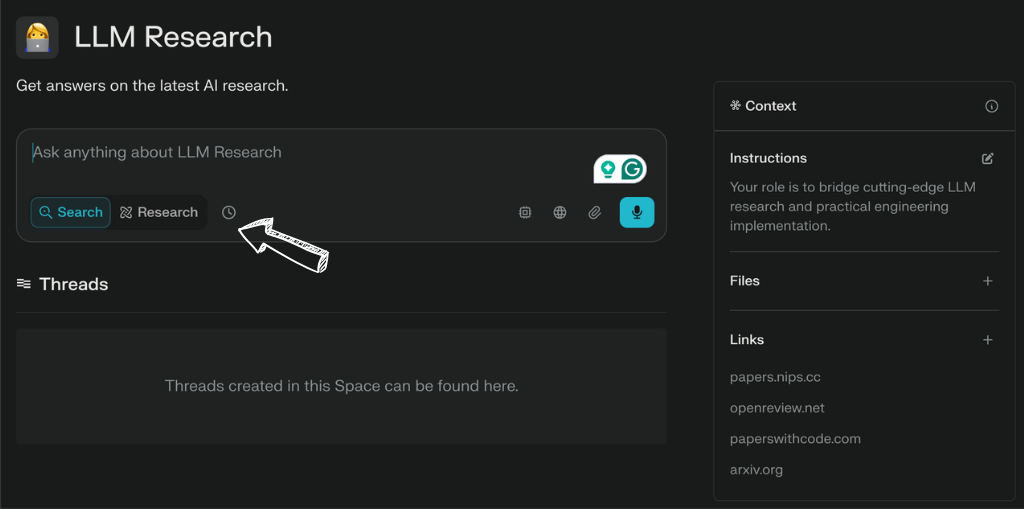Switch to Search mode
The width and height of the screenshot is (1024, 509).
coord(71,212)
